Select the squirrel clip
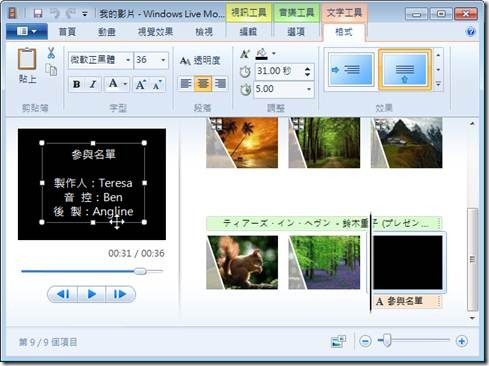Viewport: 489px width, 366px height. tap(242, 262)
